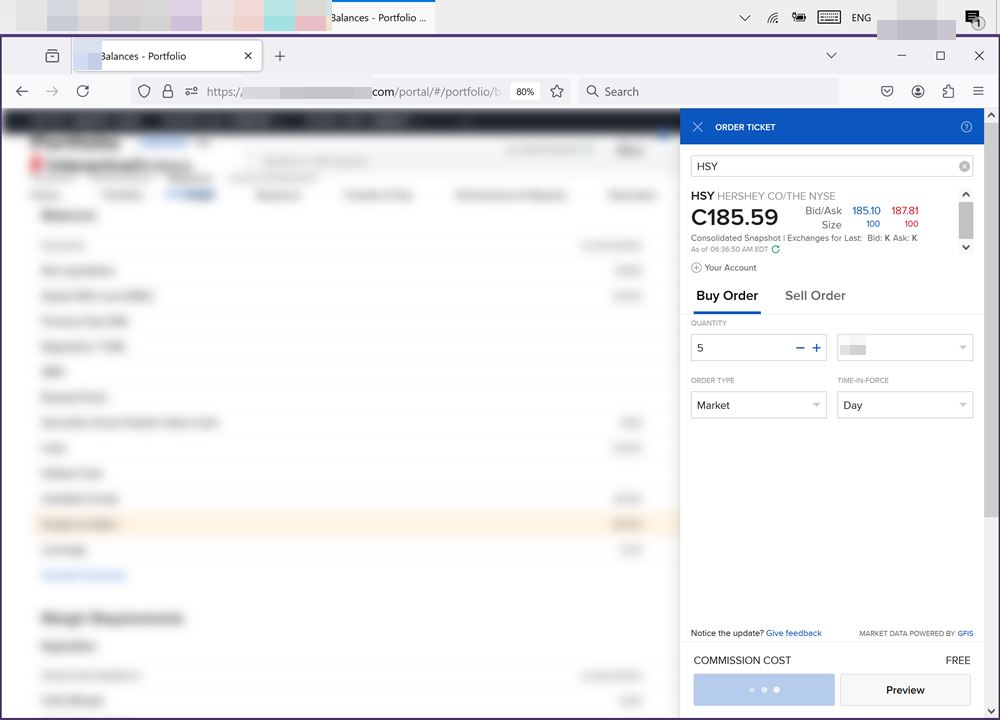Close the Order Ticket panel
This screenshot has height=720, width=1000.
coord(698,127)
